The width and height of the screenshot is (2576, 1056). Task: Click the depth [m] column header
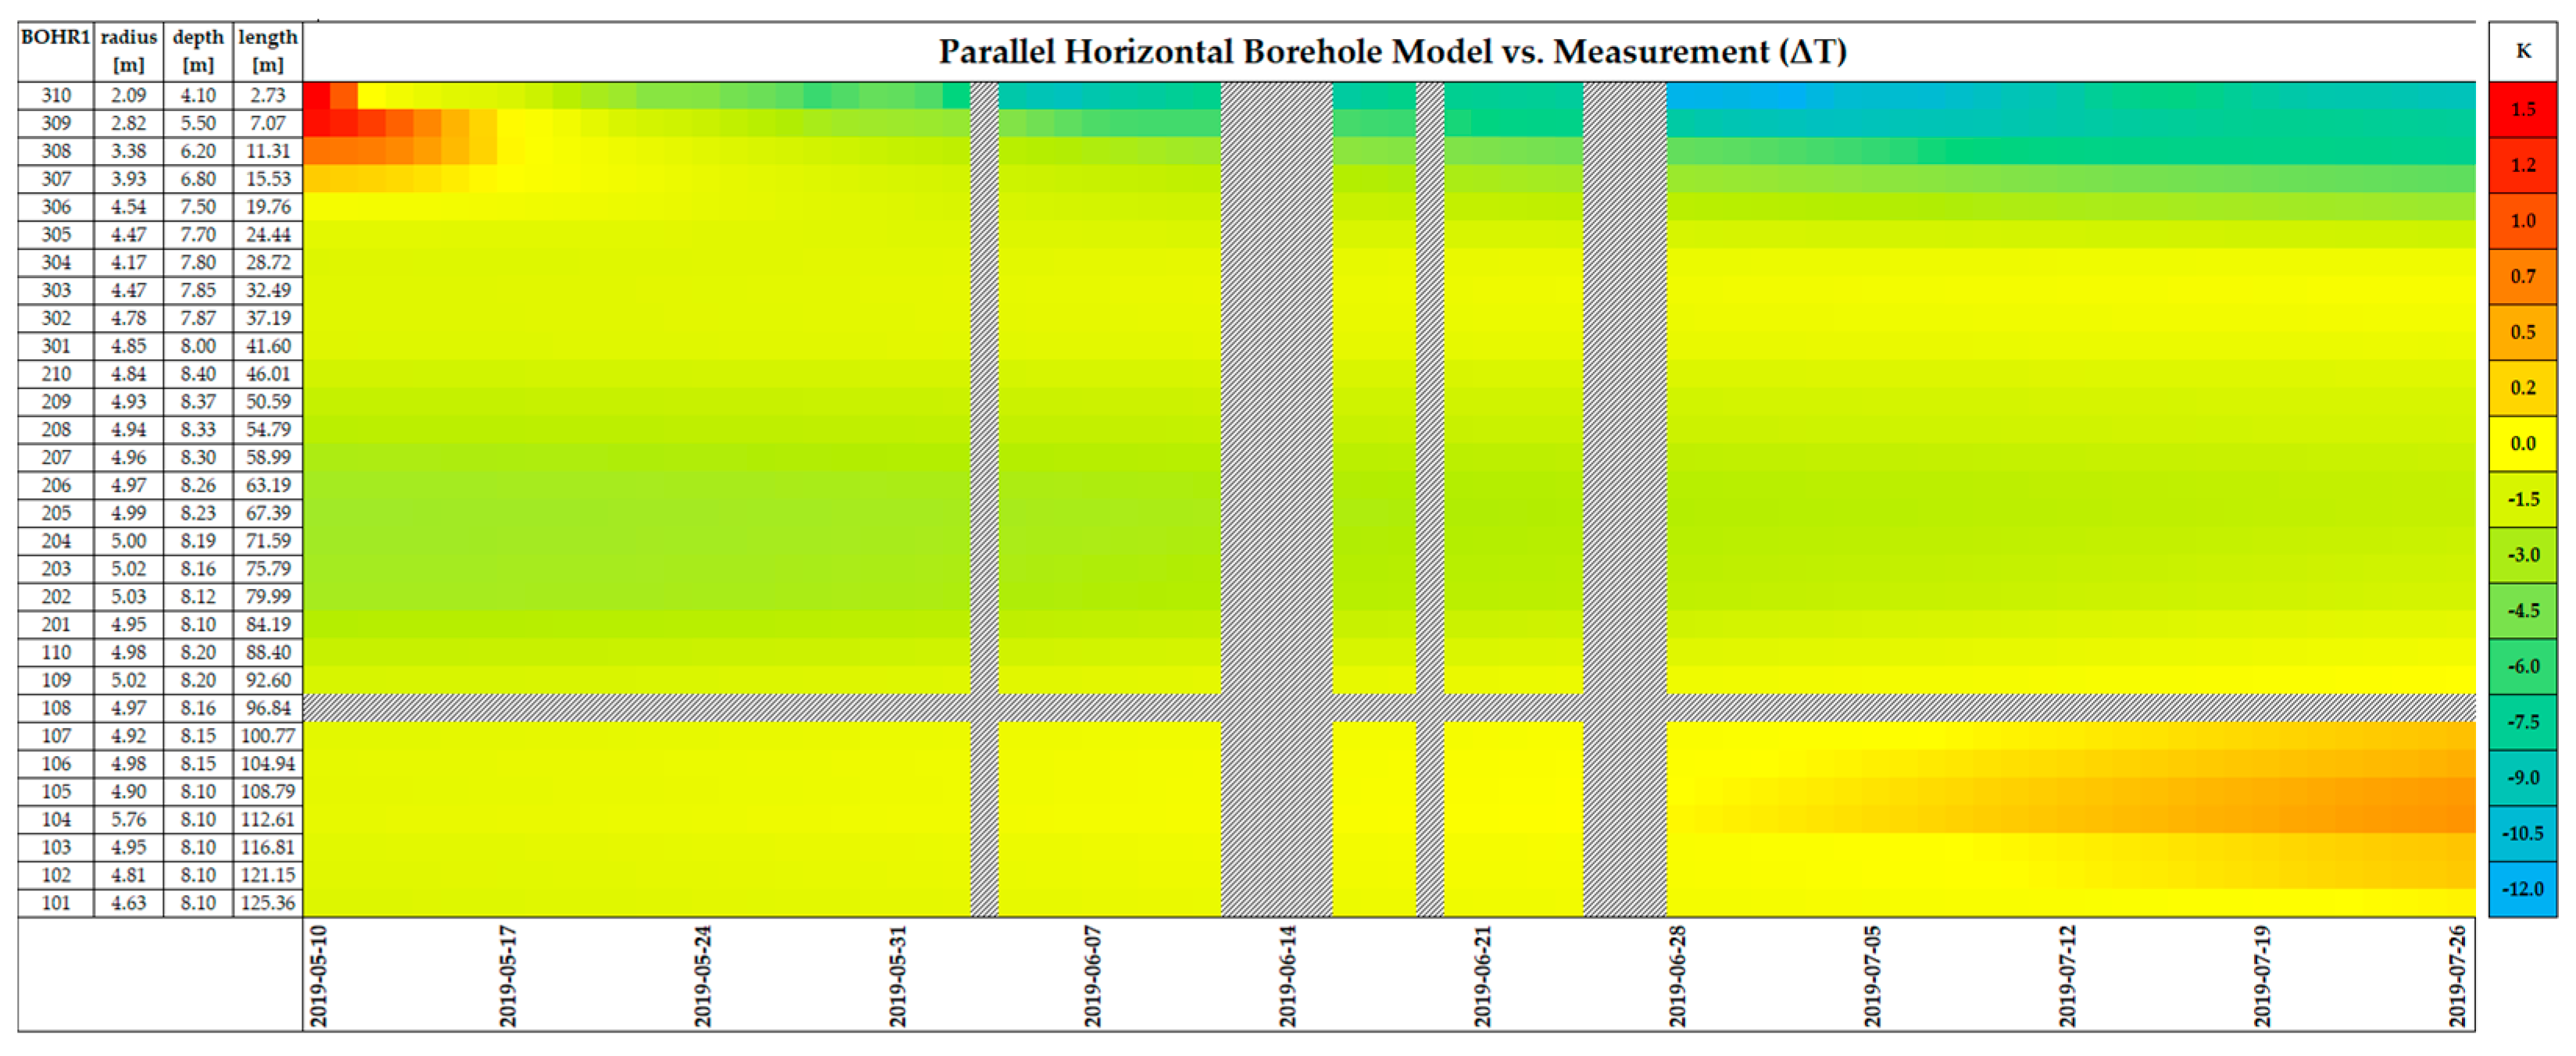(x=198, y=50)
